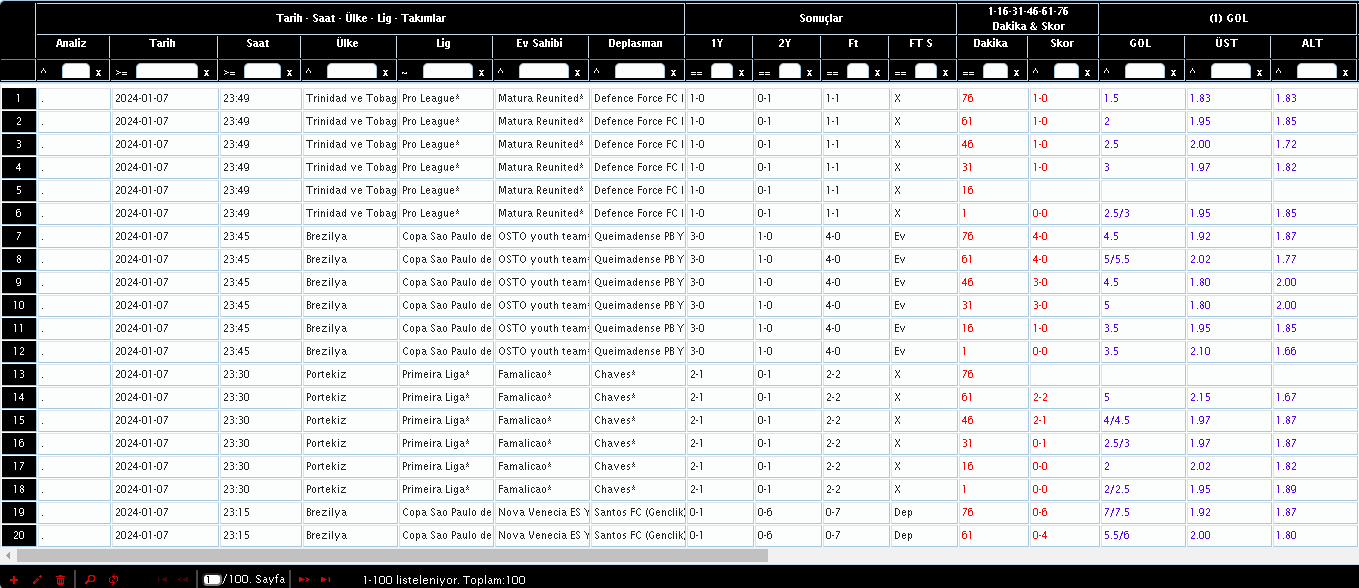Click the '1.66' ALT value in row 12
The image size is (1359, 588).
pyautogui.click(x=1314, y=351)
